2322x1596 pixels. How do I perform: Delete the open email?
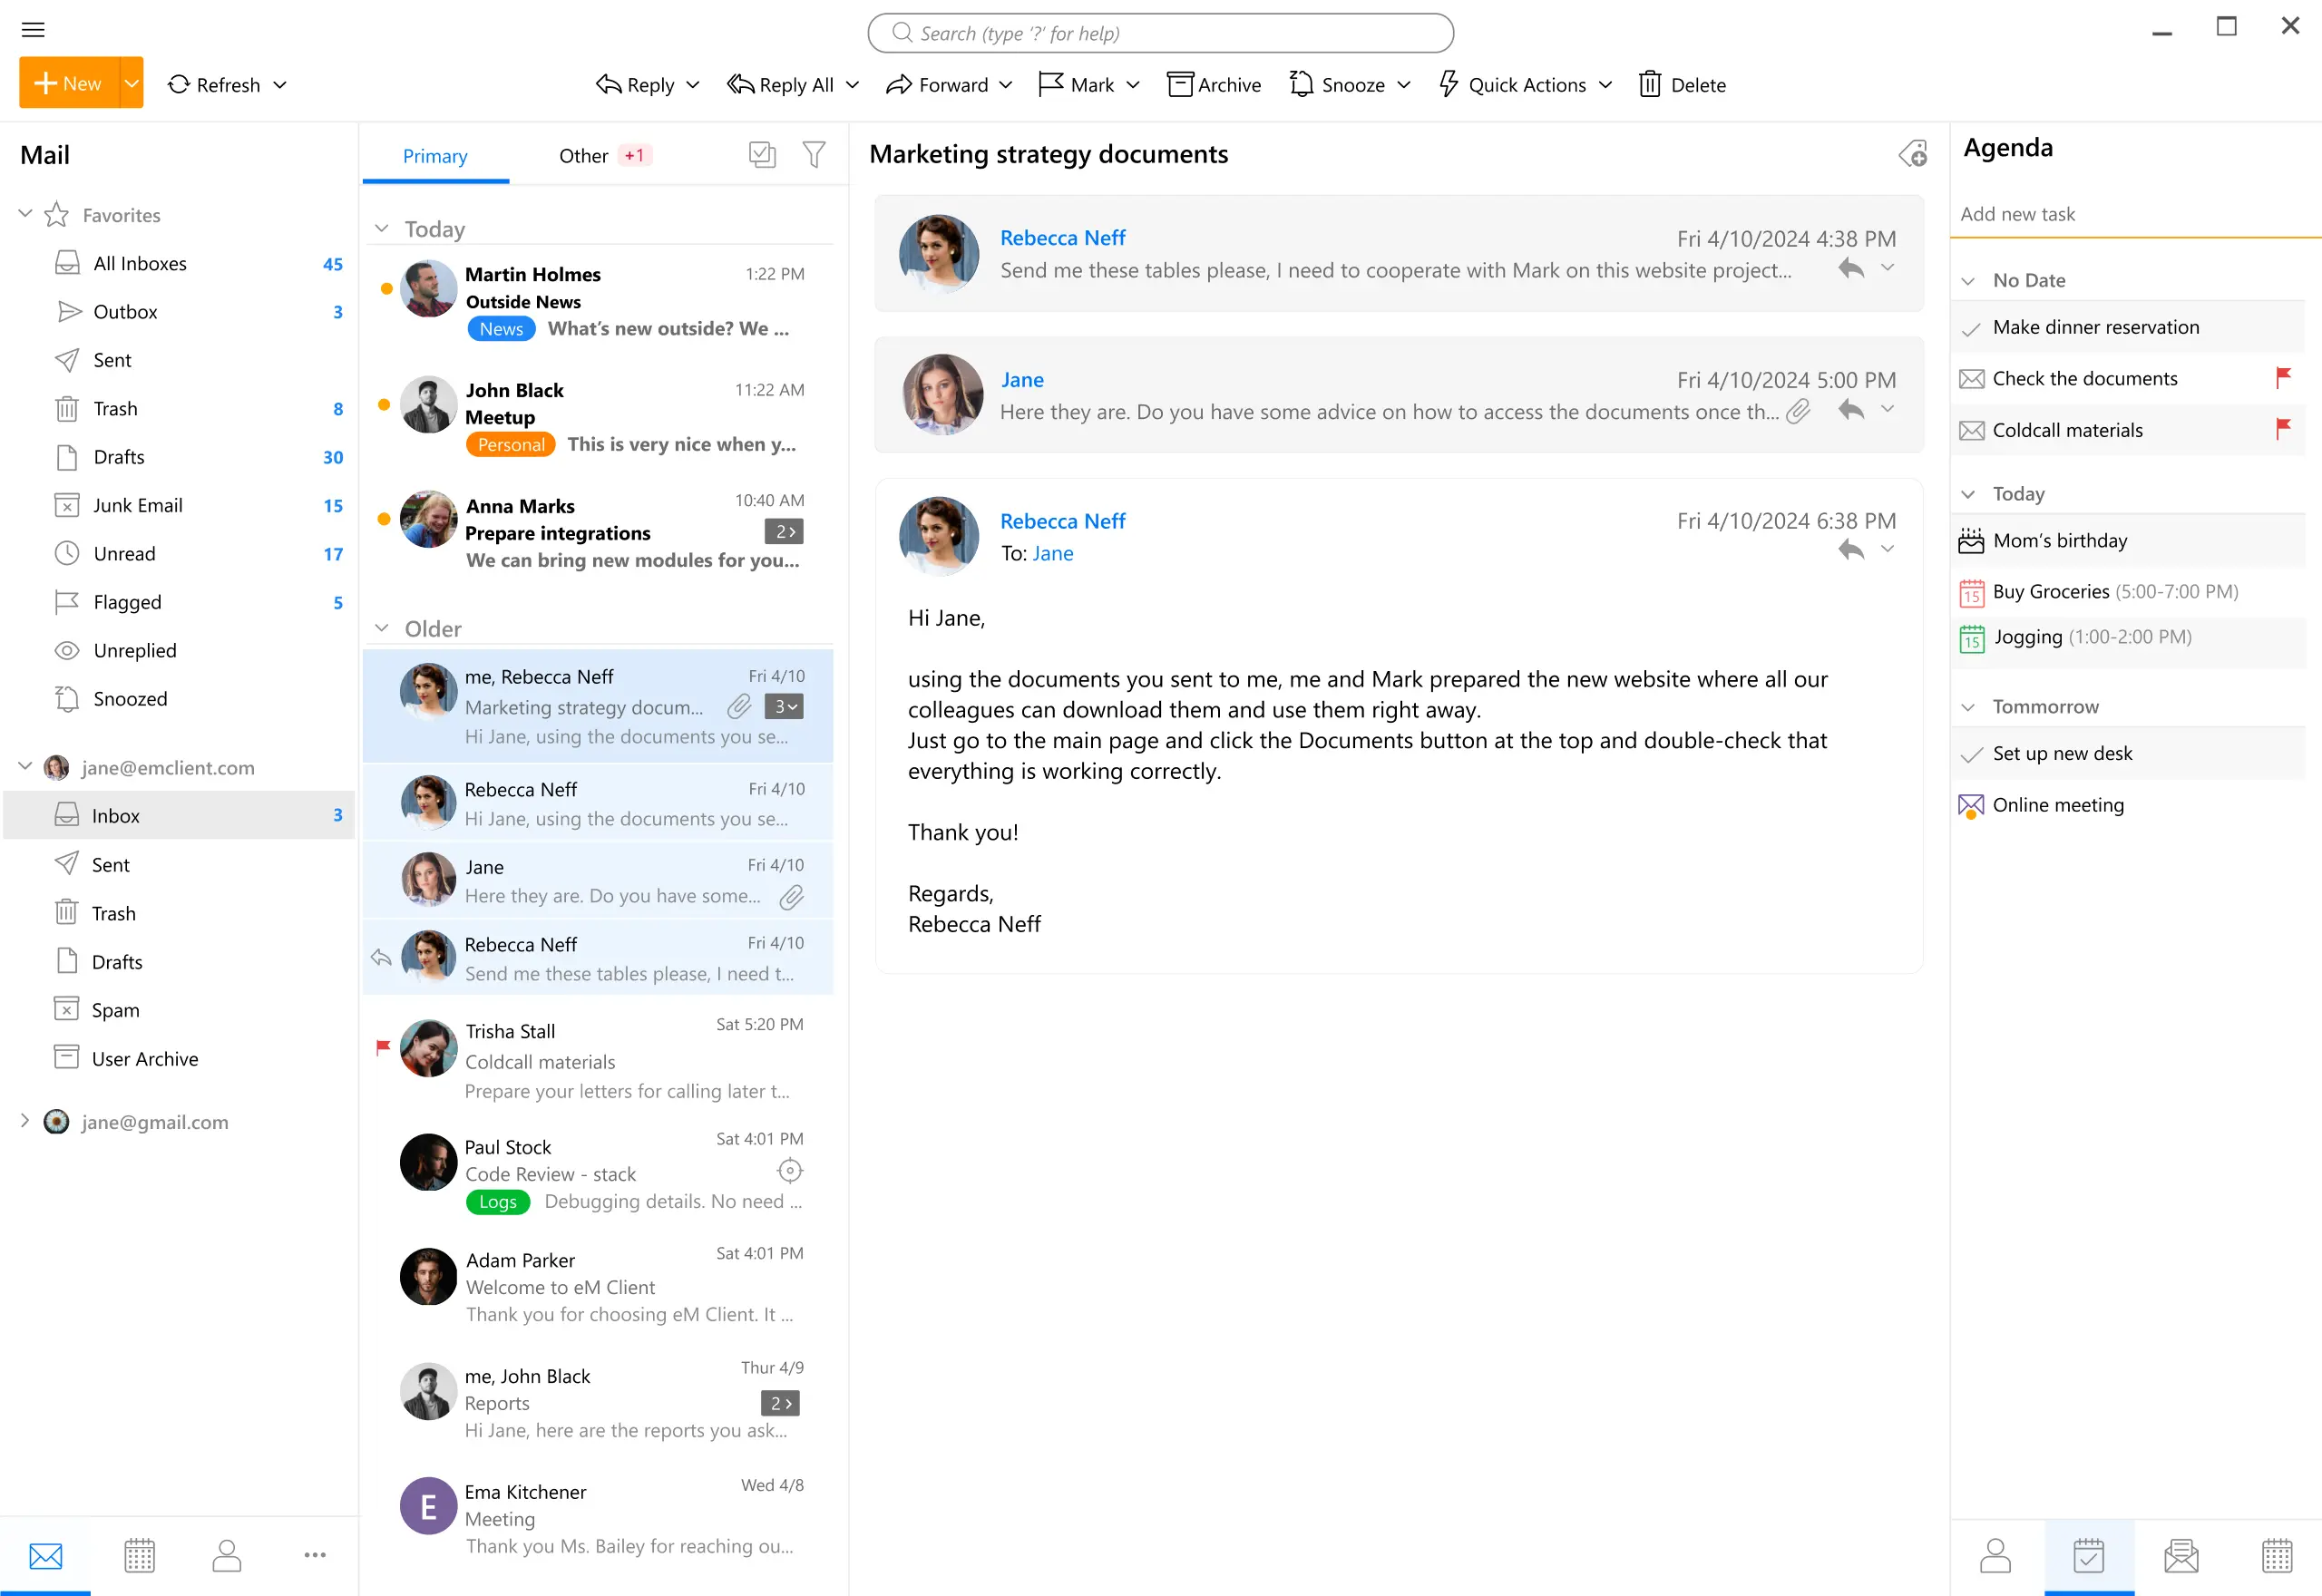pos(1681,84)
